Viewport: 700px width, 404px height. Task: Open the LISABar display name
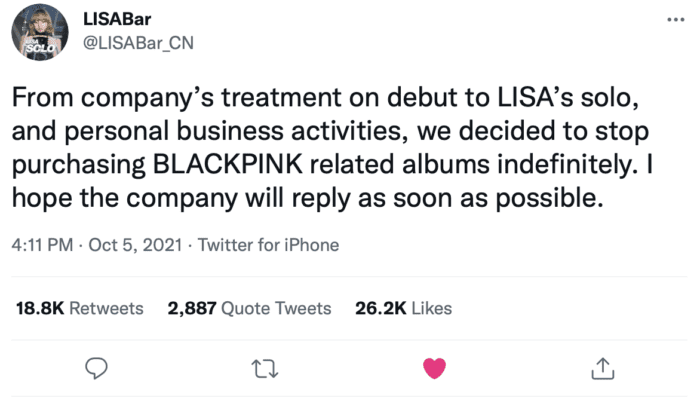tap(117, 19)
